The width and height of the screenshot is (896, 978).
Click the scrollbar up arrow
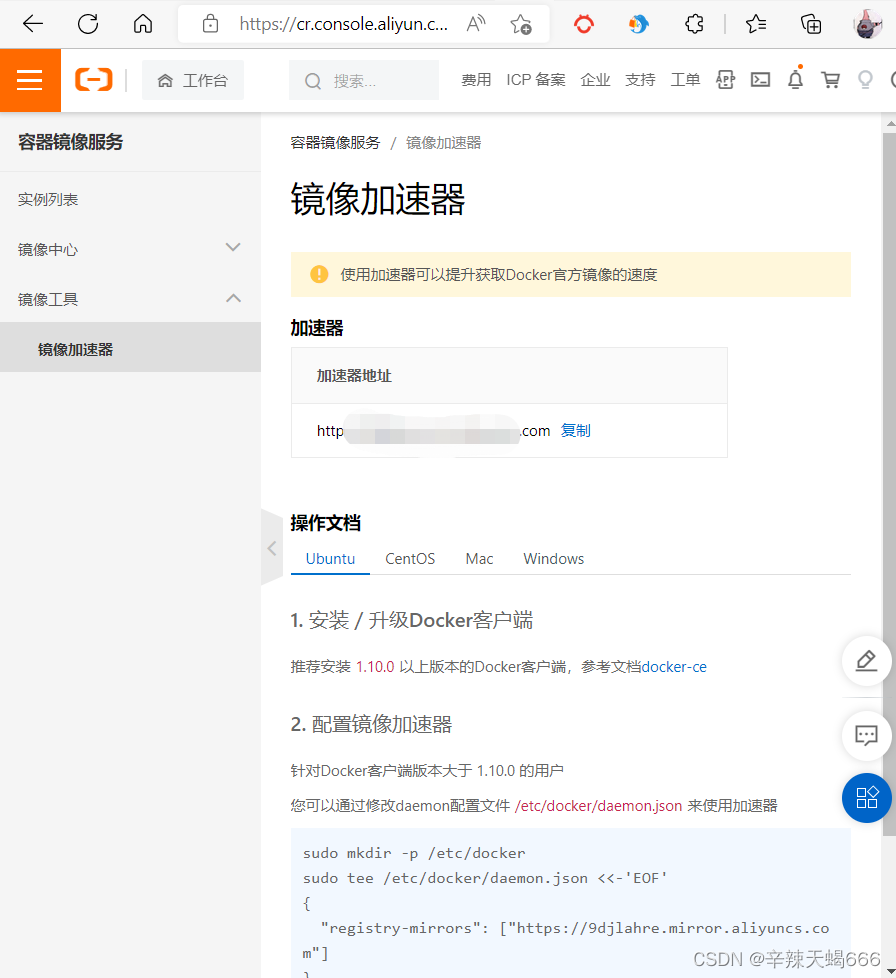click(x=890, y=123)
